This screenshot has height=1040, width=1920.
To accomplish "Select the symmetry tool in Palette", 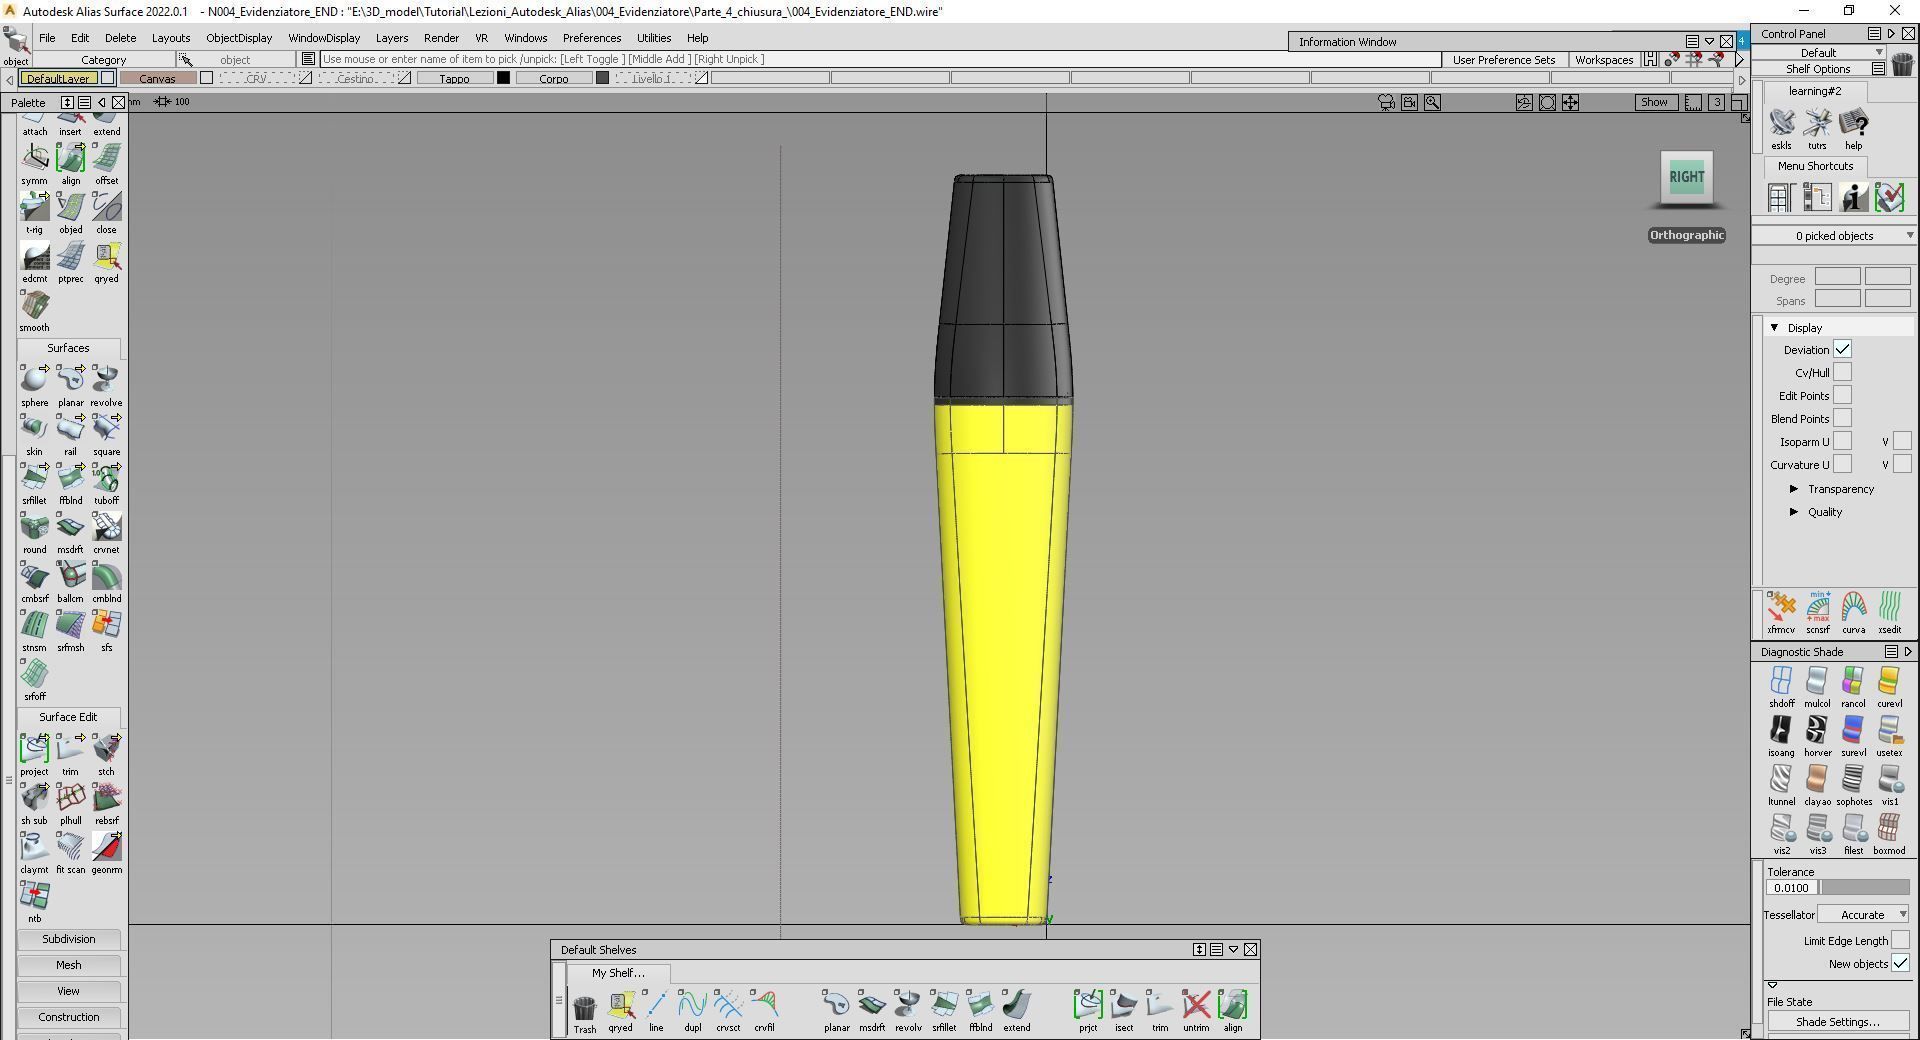I will [x=34, y=158].
